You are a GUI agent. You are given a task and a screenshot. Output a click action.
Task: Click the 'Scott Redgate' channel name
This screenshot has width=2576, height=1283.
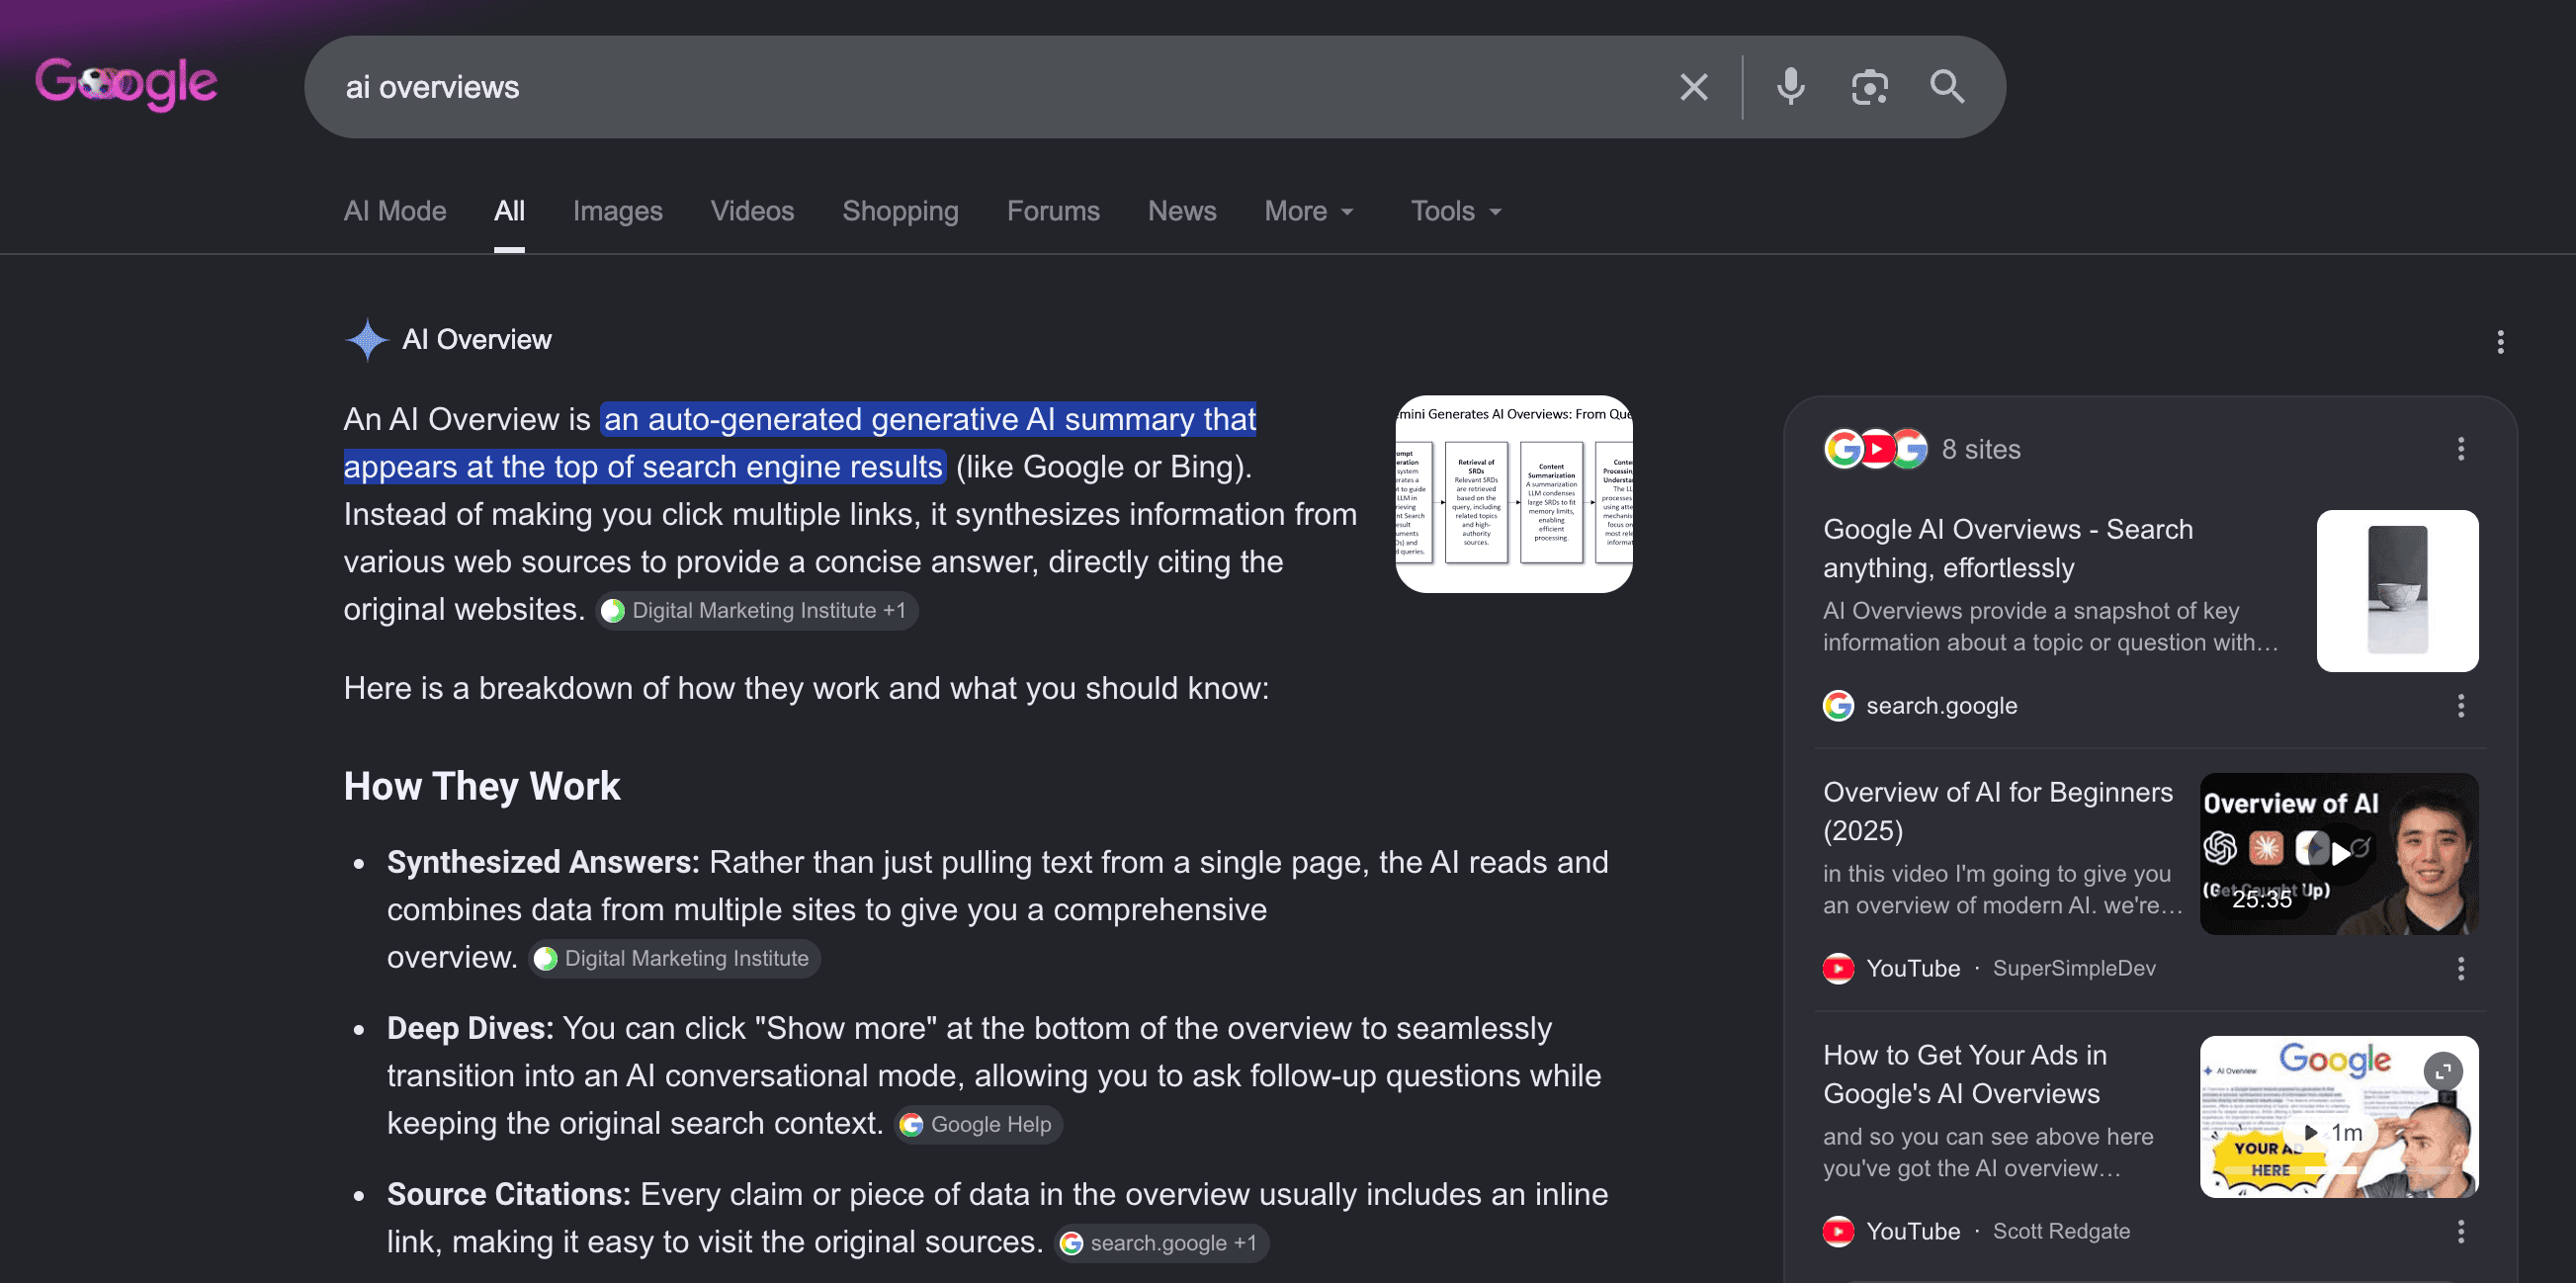2061,1231
